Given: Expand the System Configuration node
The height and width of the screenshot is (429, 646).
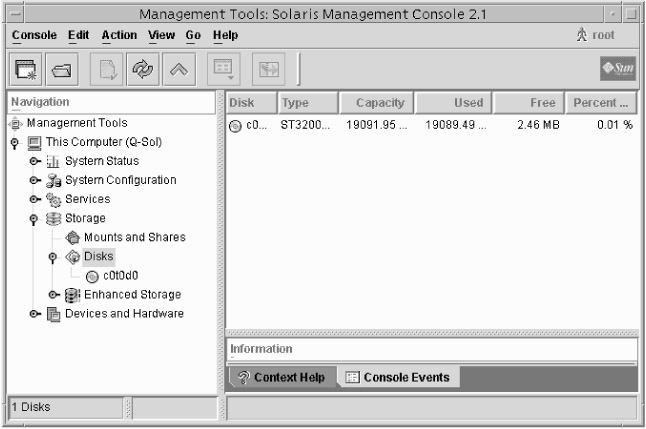Looking at the screenshot, I should (33, 180).
